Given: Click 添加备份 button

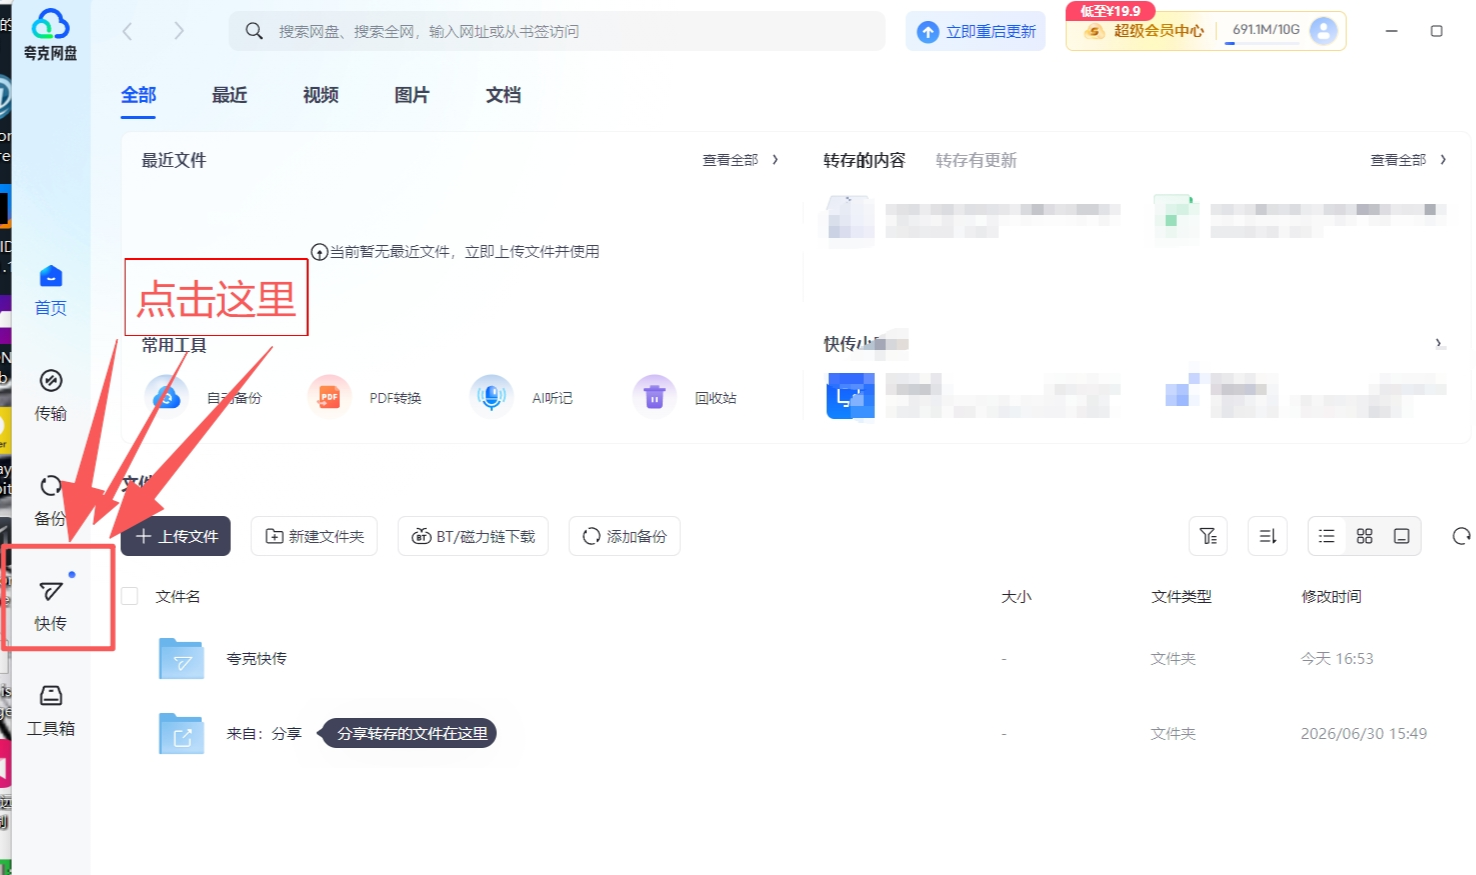Looking at the screenshot, I should click(625, 536).
